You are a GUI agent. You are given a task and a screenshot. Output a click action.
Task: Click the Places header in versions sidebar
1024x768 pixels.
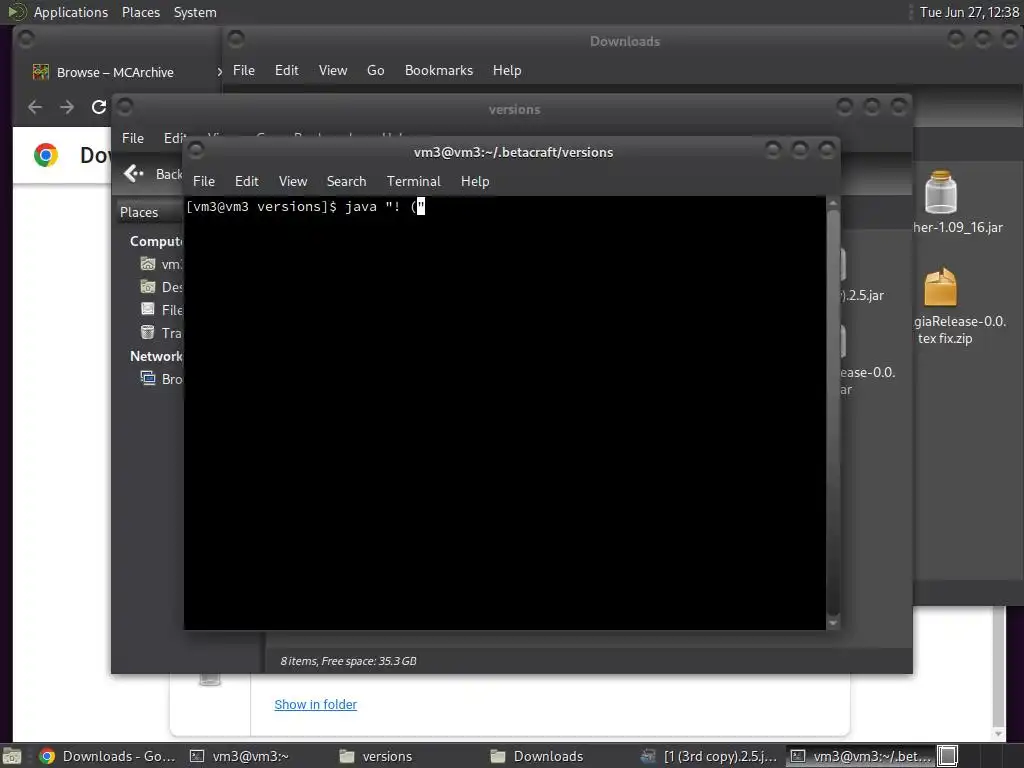click(139, 212)
